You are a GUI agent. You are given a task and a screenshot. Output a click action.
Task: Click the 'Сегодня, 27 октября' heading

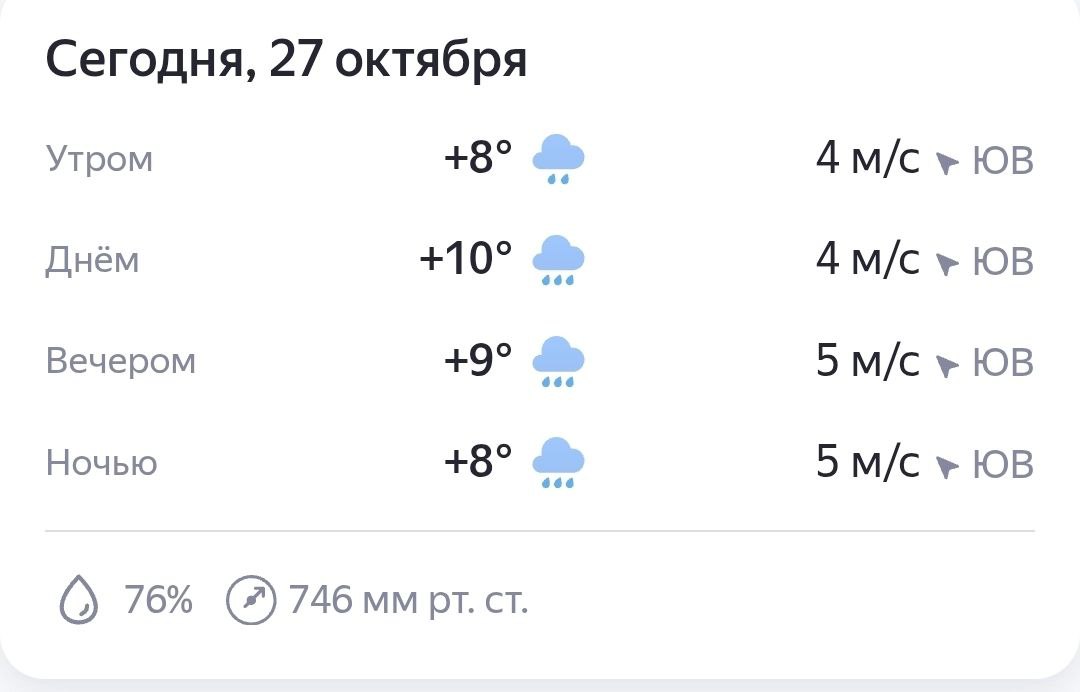[286, 60]
